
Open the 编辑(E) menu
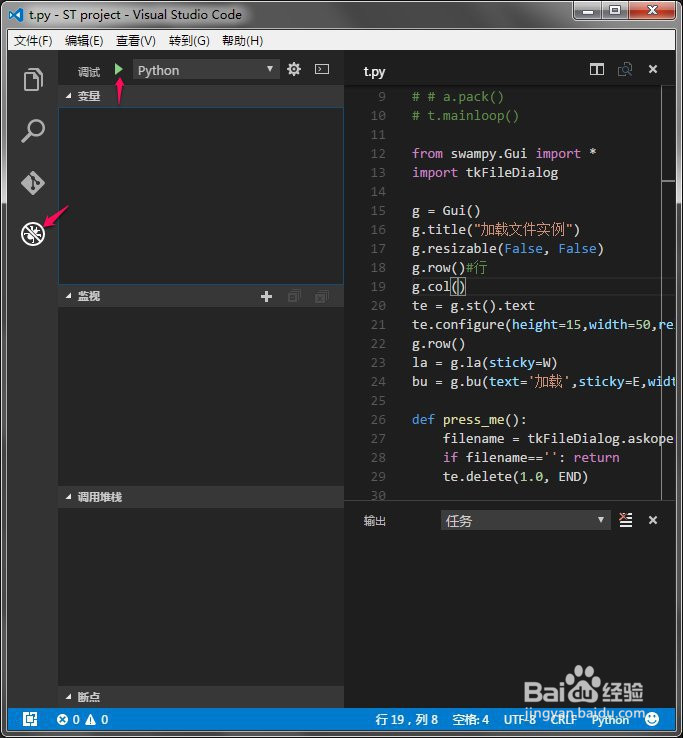(84, 41)
